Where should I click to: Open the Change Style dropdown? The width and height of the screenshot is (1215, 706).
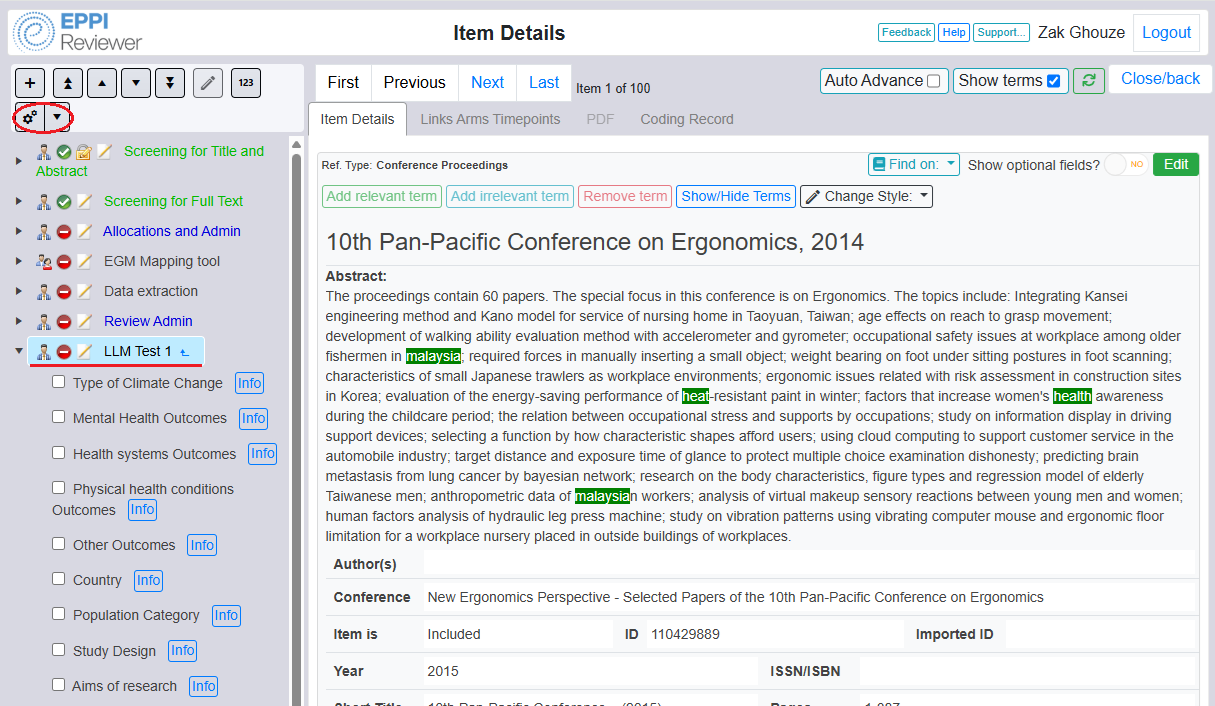click(866, 196)
